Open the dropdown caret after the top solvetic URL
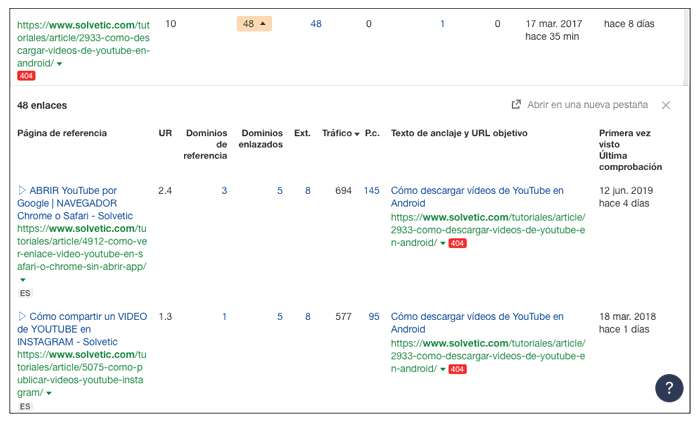The image size is (700, 423). 59,64
